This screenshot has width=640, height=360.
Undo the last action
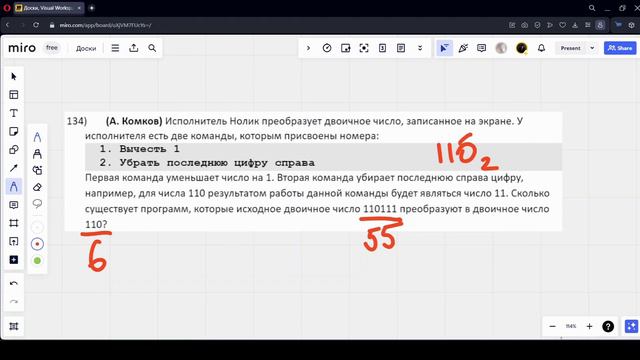pyautogui.click(x=14, y=284)
